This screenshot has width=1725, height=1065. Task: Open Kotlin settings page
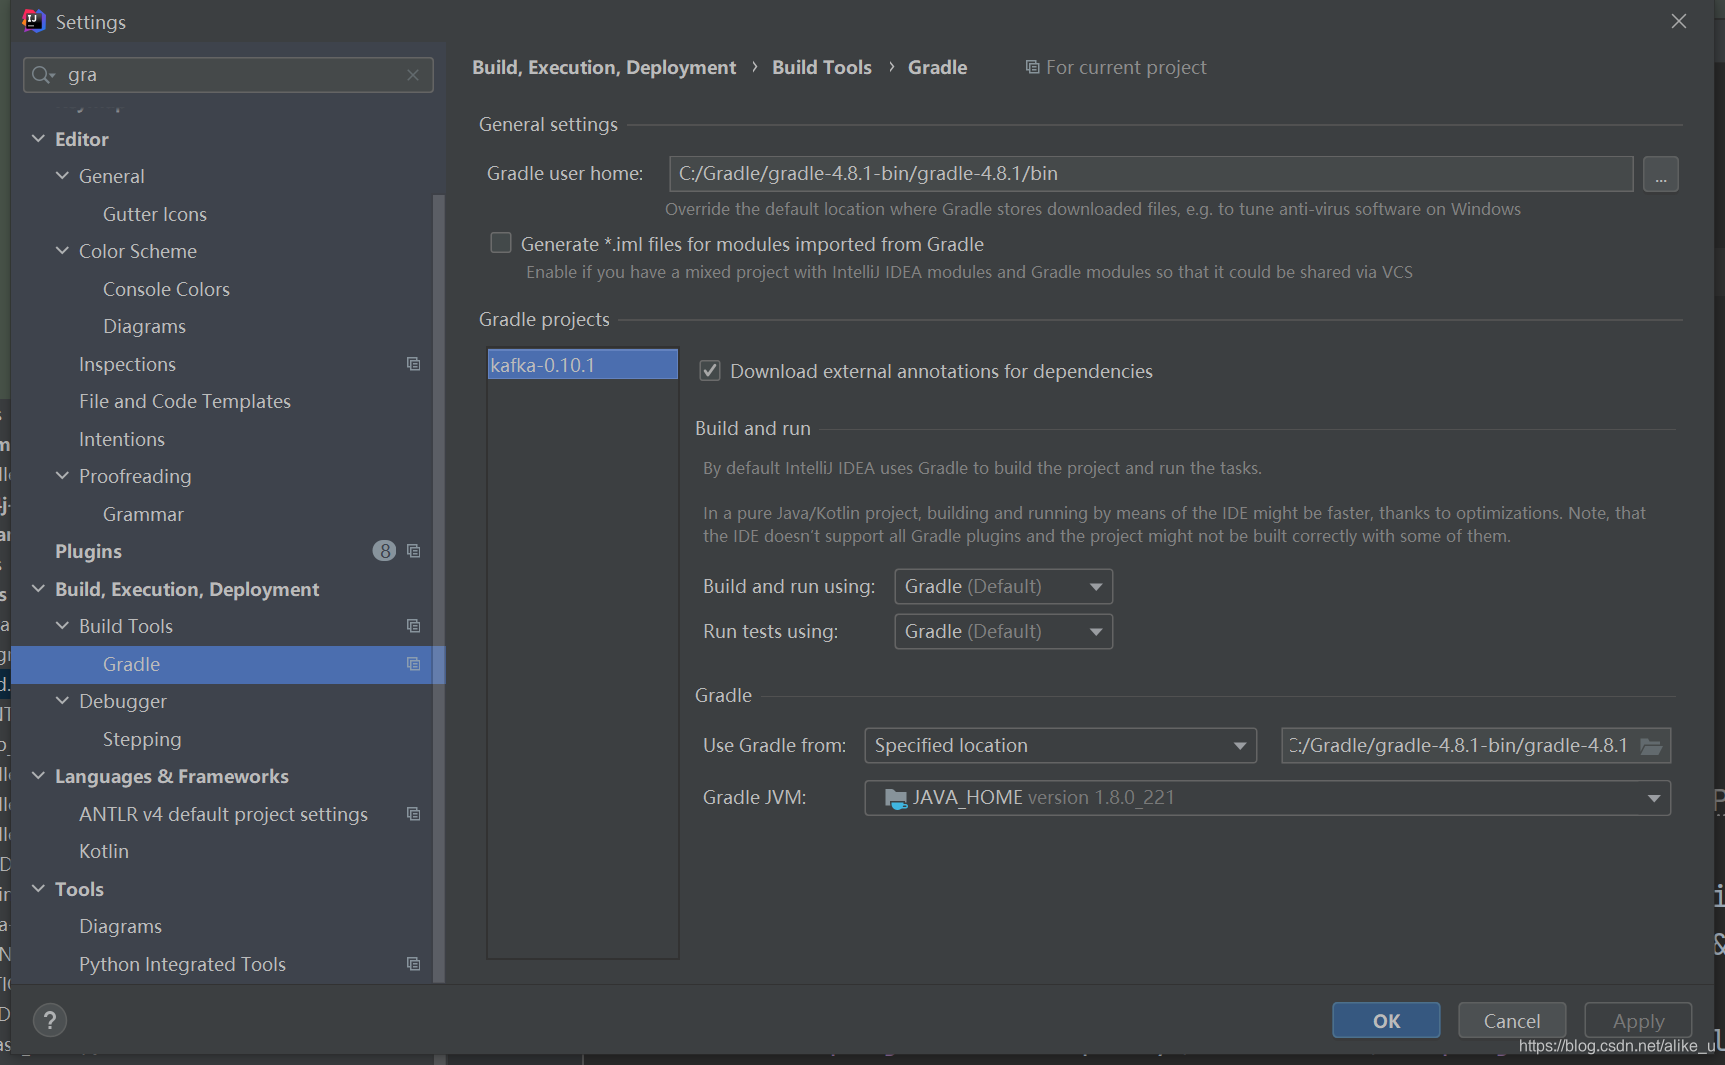point(104,851)
